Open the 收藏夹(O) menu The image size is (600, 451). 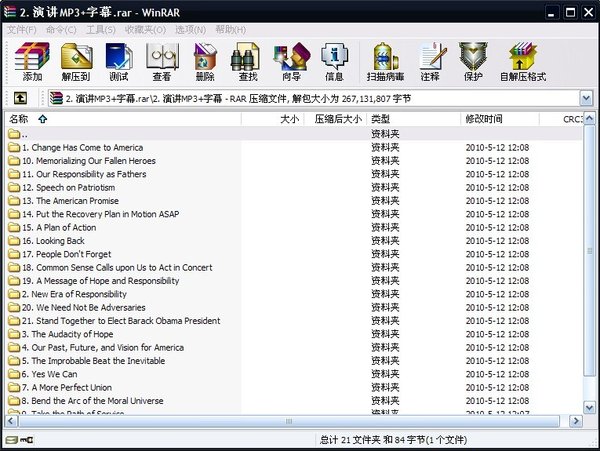145,30
